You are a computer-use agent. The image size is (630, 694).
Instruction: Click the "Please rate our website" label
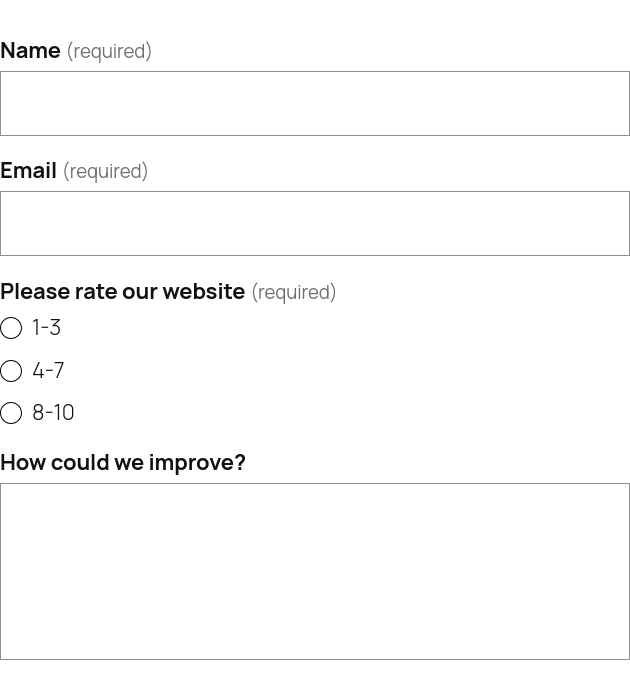click(x=122, y=291)
